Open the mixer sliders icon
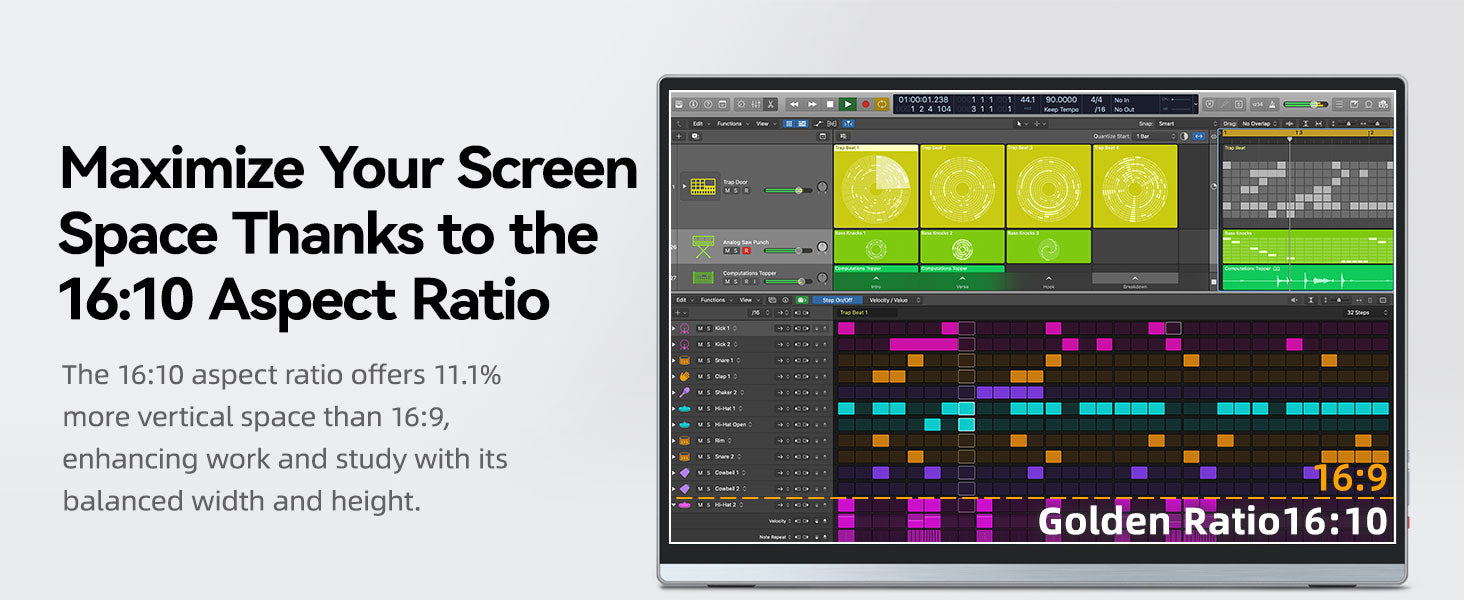The height and width of the screenshot is (600, 1464). point(756,104)
